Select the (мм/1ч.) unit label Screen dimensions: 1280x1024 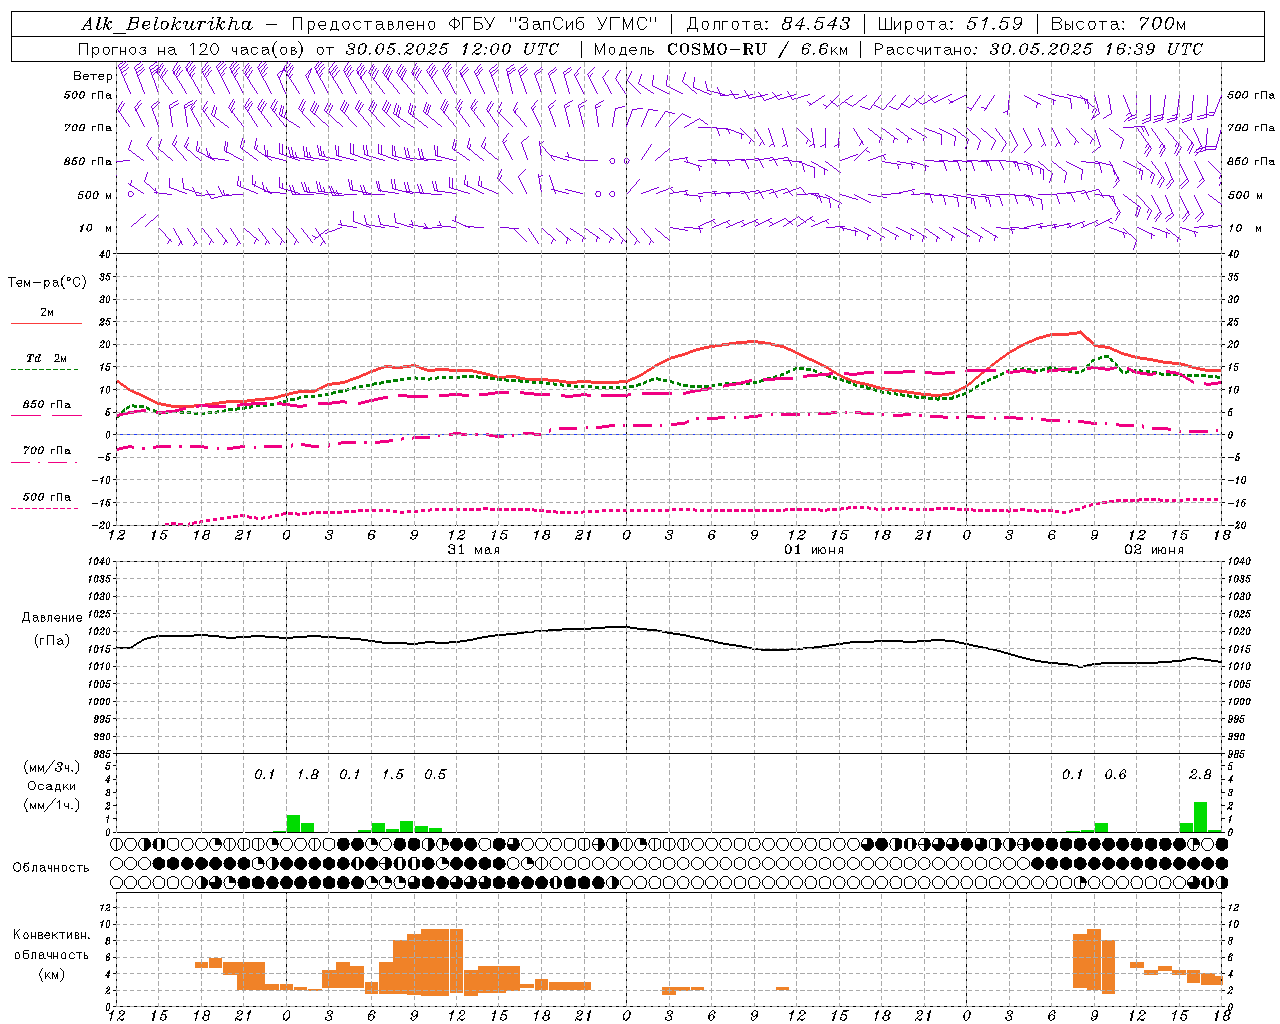(52, 804)
